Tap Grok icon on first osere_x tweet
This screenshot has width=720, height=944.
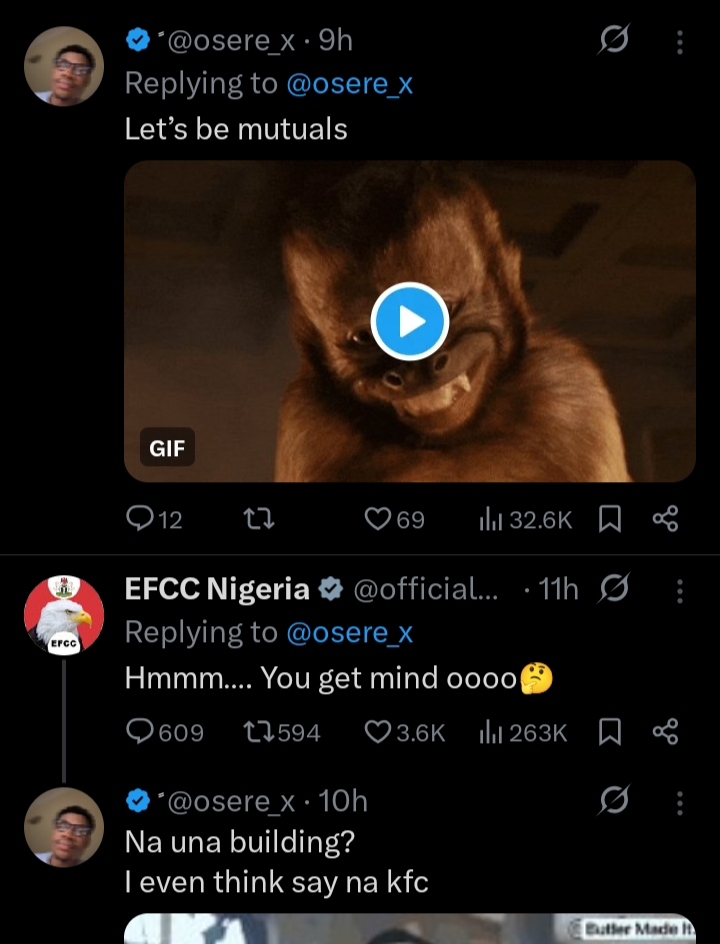point(611,41)
